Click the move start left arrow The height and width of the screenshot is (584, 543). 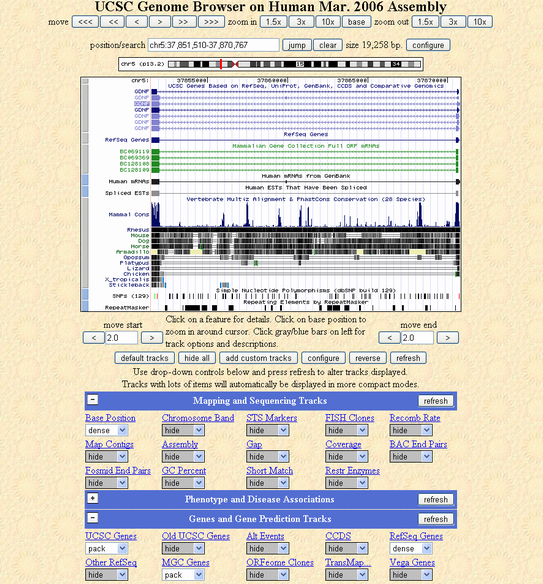(93, 338)
